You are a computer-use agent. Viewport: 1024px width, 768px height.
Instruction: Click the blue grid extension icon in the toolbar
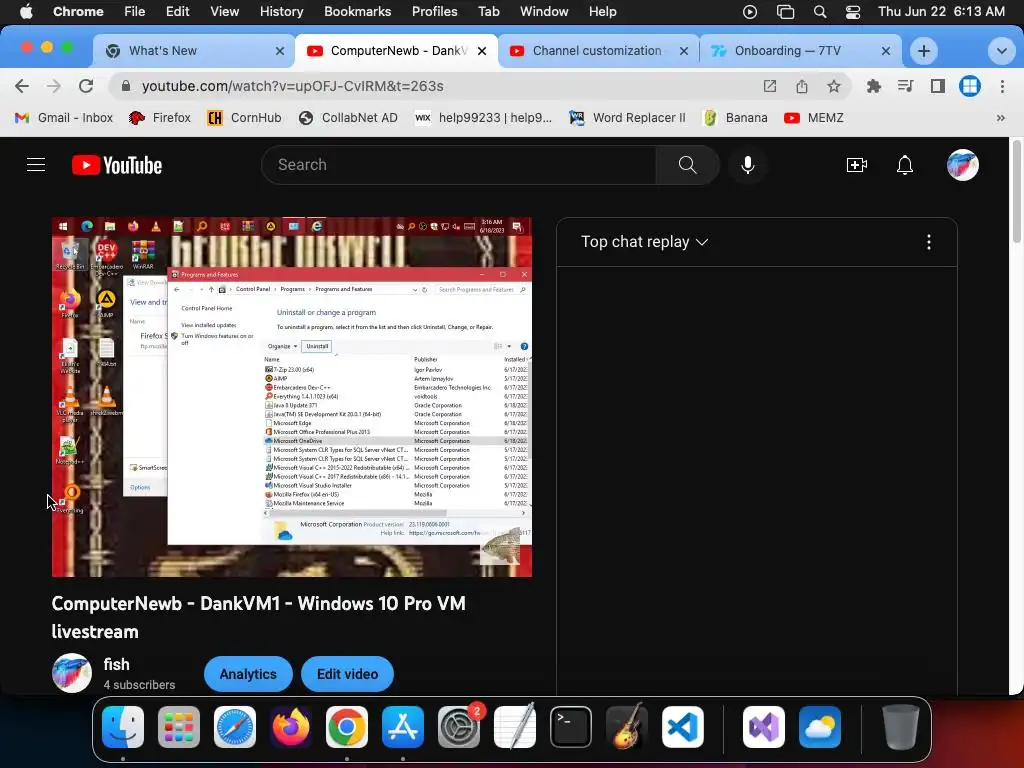970,86
